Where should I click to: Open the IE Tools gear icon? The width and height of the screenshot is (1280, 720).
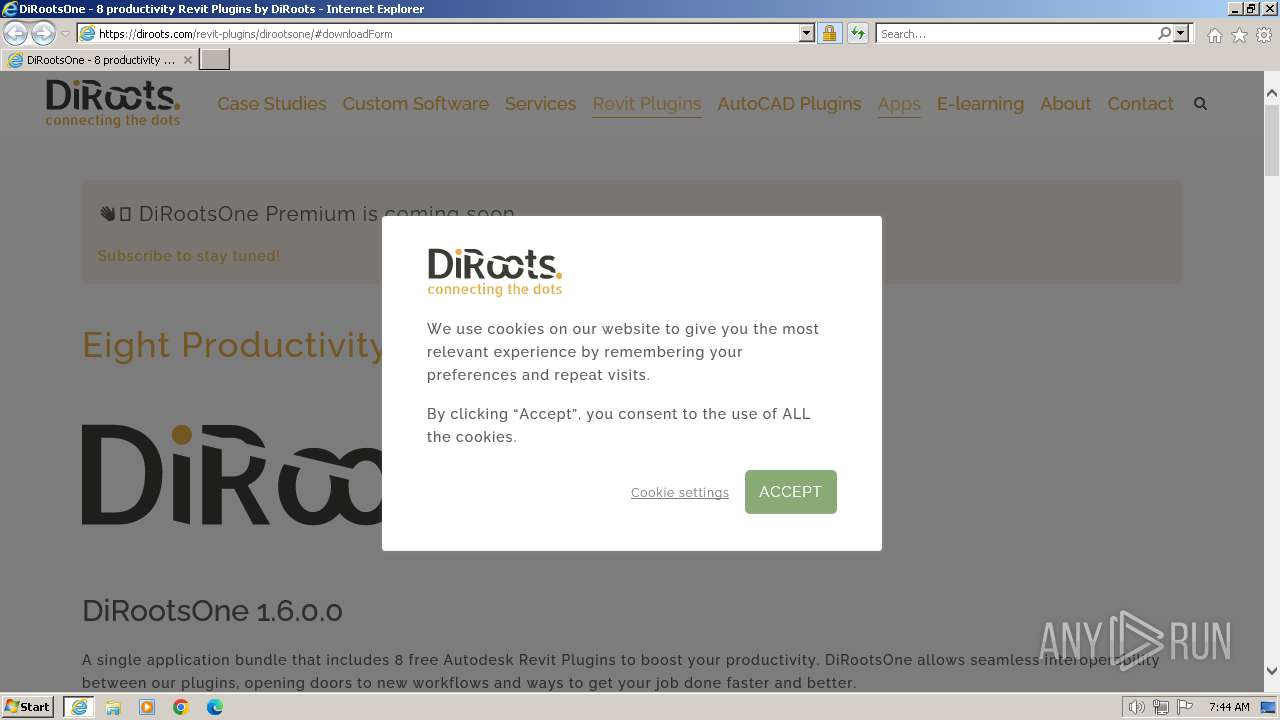pyautogui.click(x=1264, y=35)
